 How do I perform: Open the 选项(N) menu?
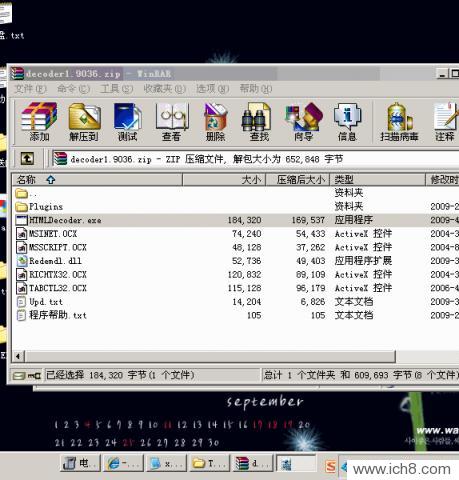click(212, 89)
